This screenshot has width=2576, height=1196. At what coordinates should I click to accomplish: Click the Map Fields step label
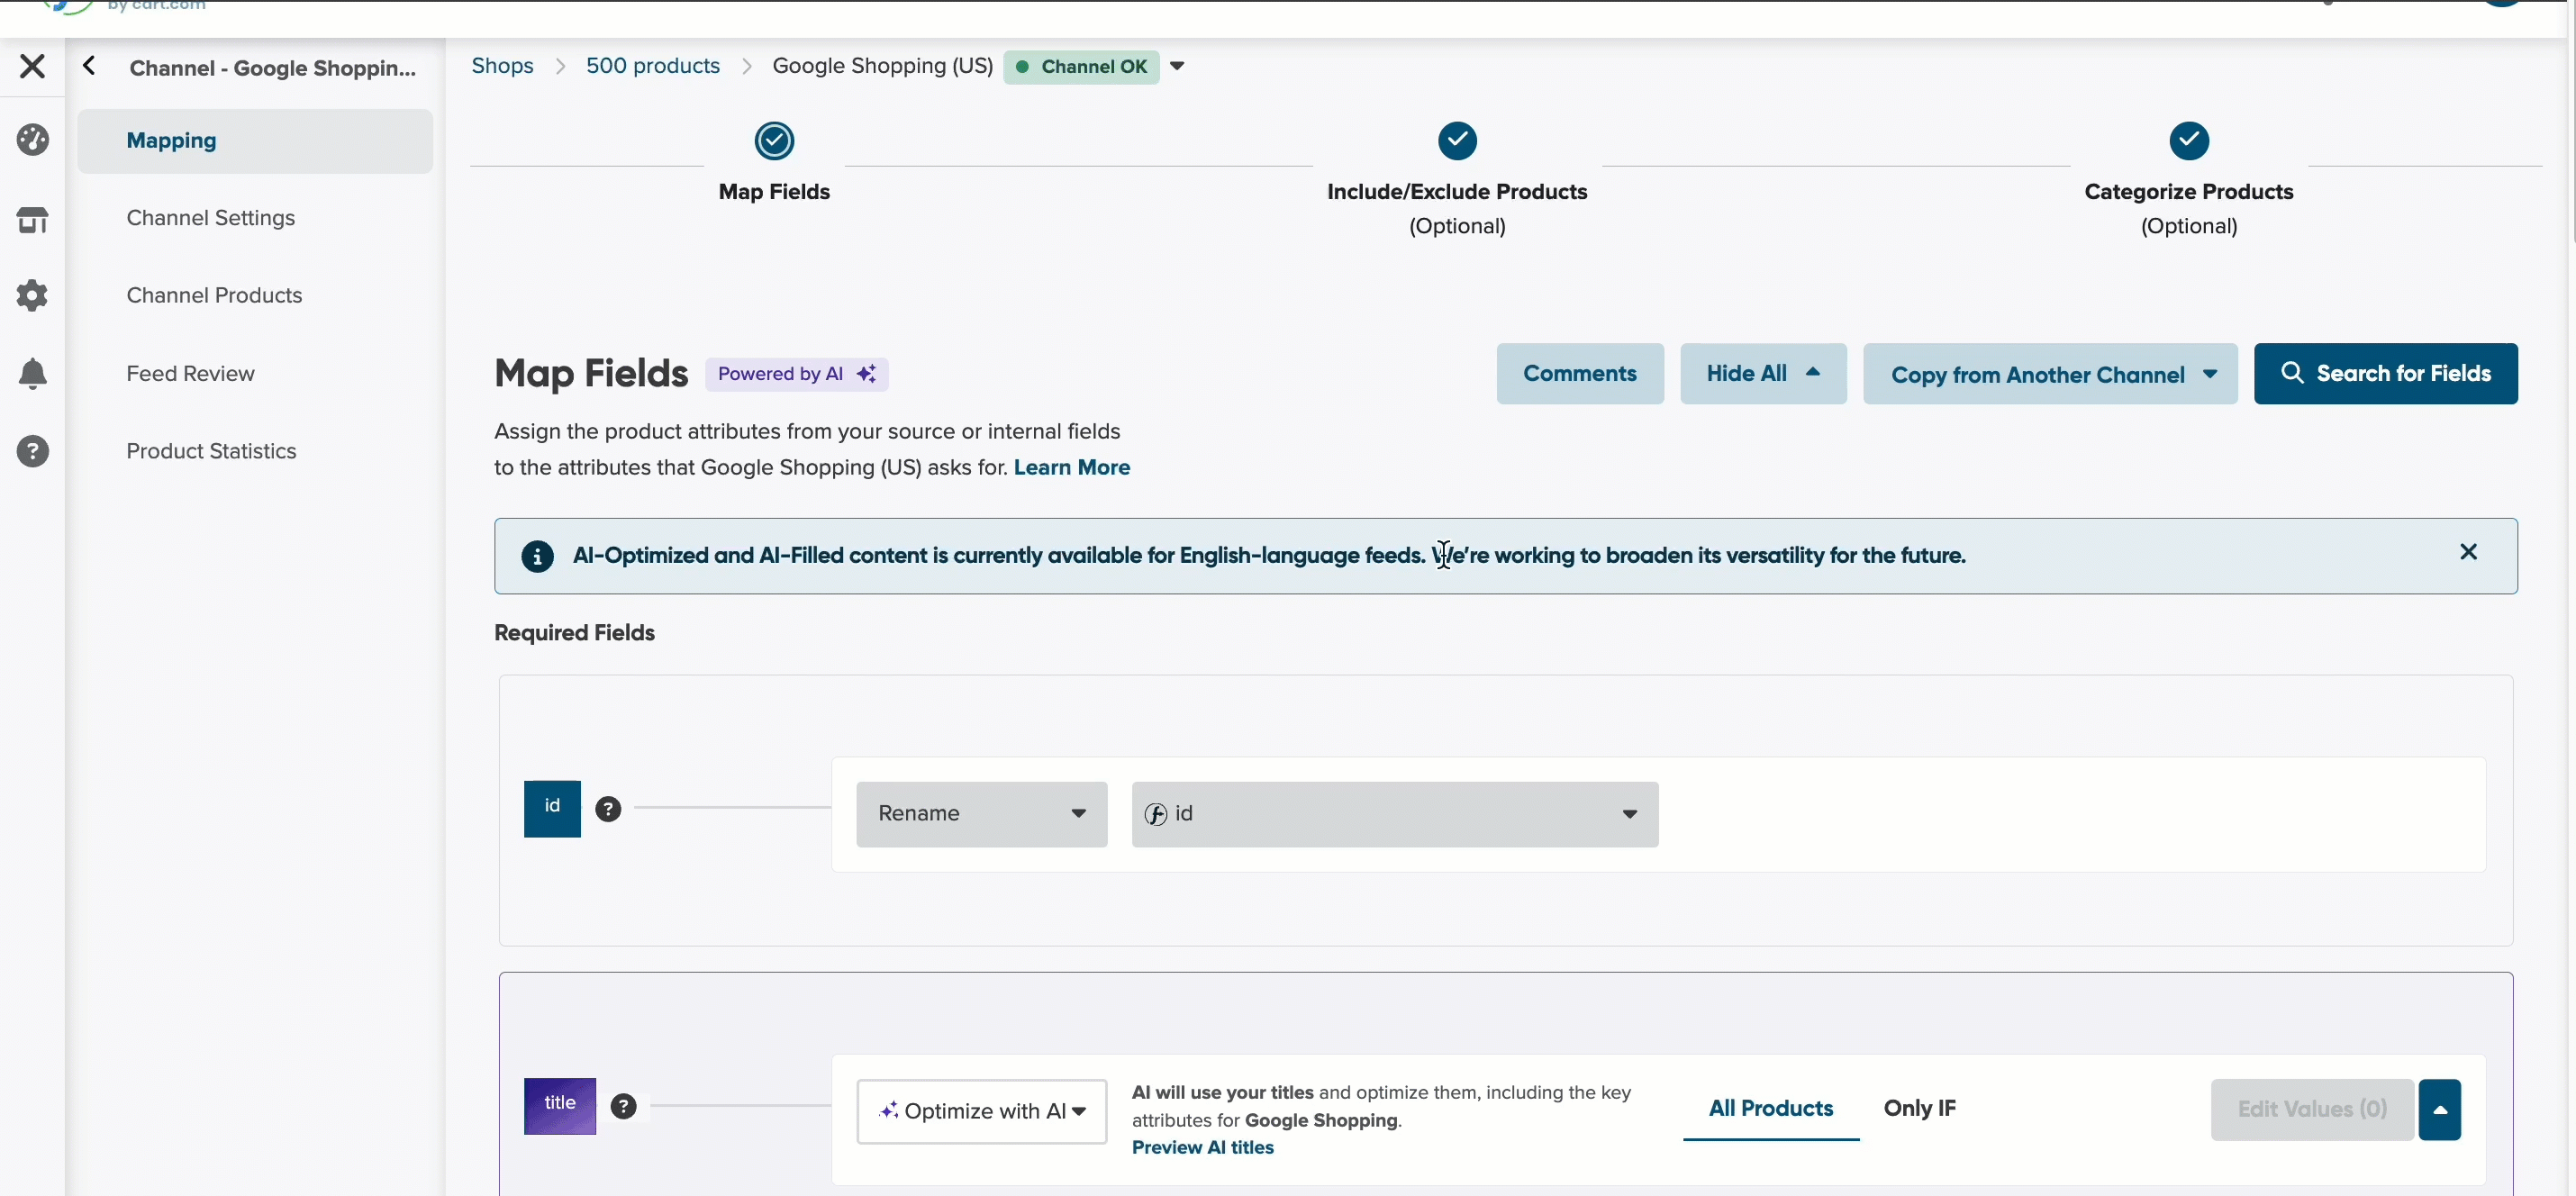coord(774,192)
